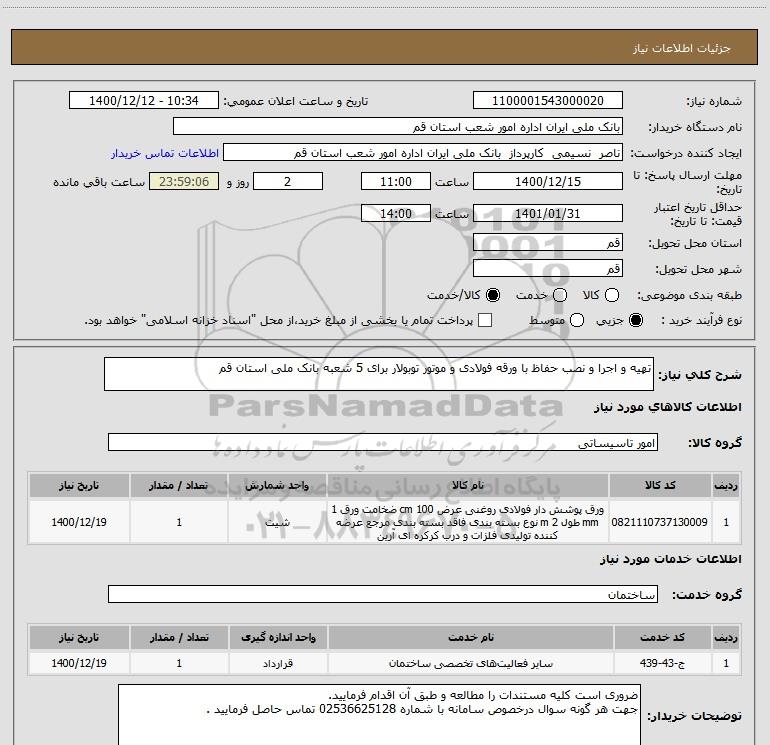770x745 pixels.
Task: Click price validity date 1401/01/31
Action: pos(548,213)
